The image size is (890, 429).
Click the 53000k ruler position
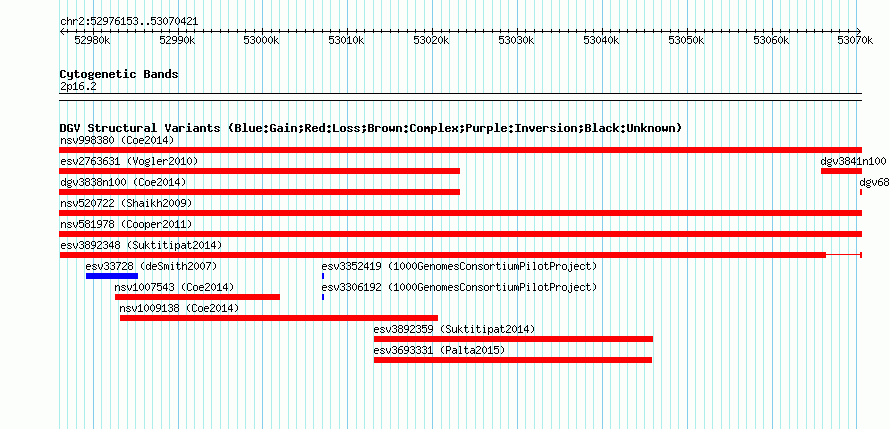pyautogui.click(x=263, y=40)
